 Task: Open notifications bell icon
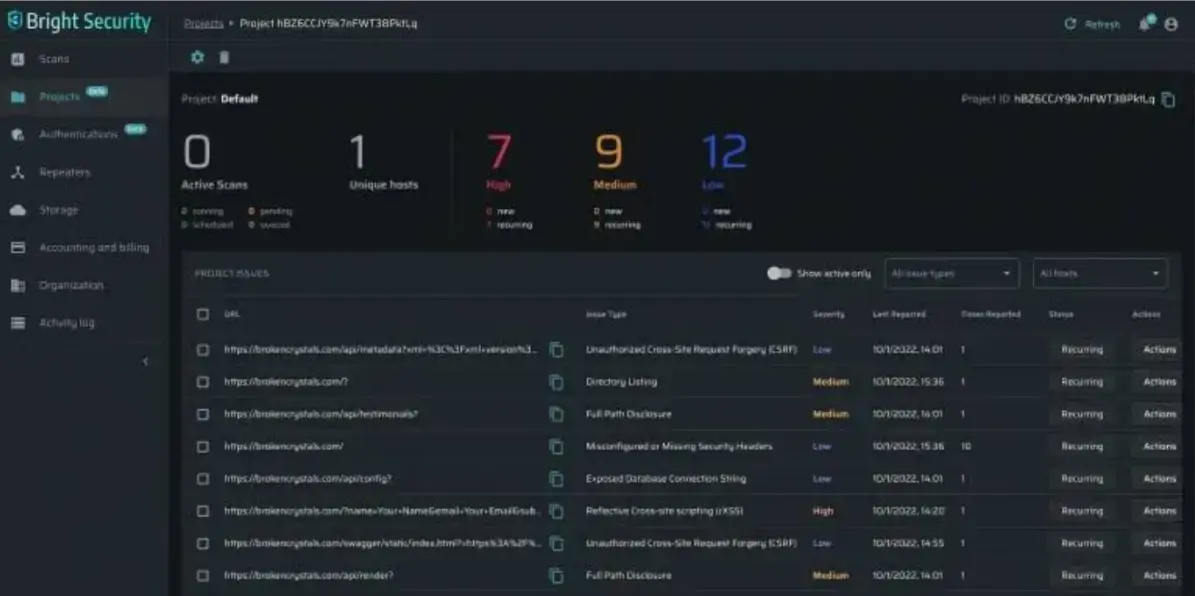[1145, 24]
